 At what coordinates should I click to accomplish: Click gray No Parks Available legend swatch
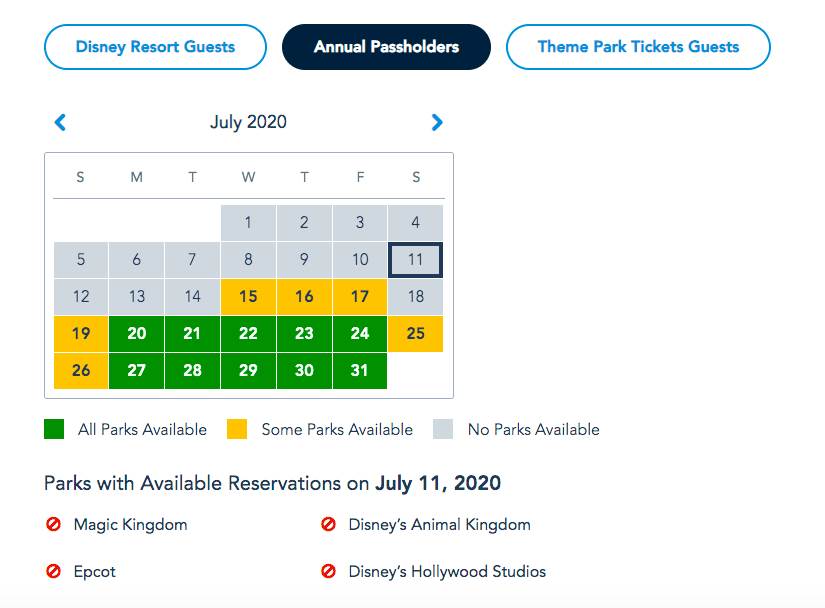click(x=443, y=430)
